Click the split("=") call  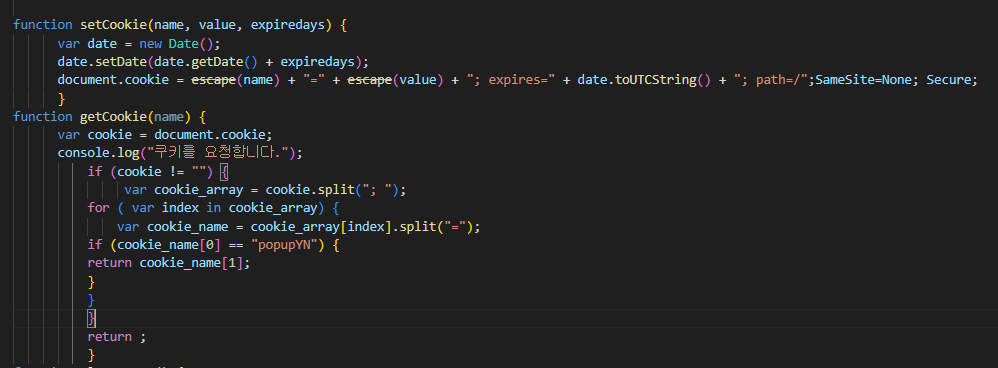click(x=436, y=227)
